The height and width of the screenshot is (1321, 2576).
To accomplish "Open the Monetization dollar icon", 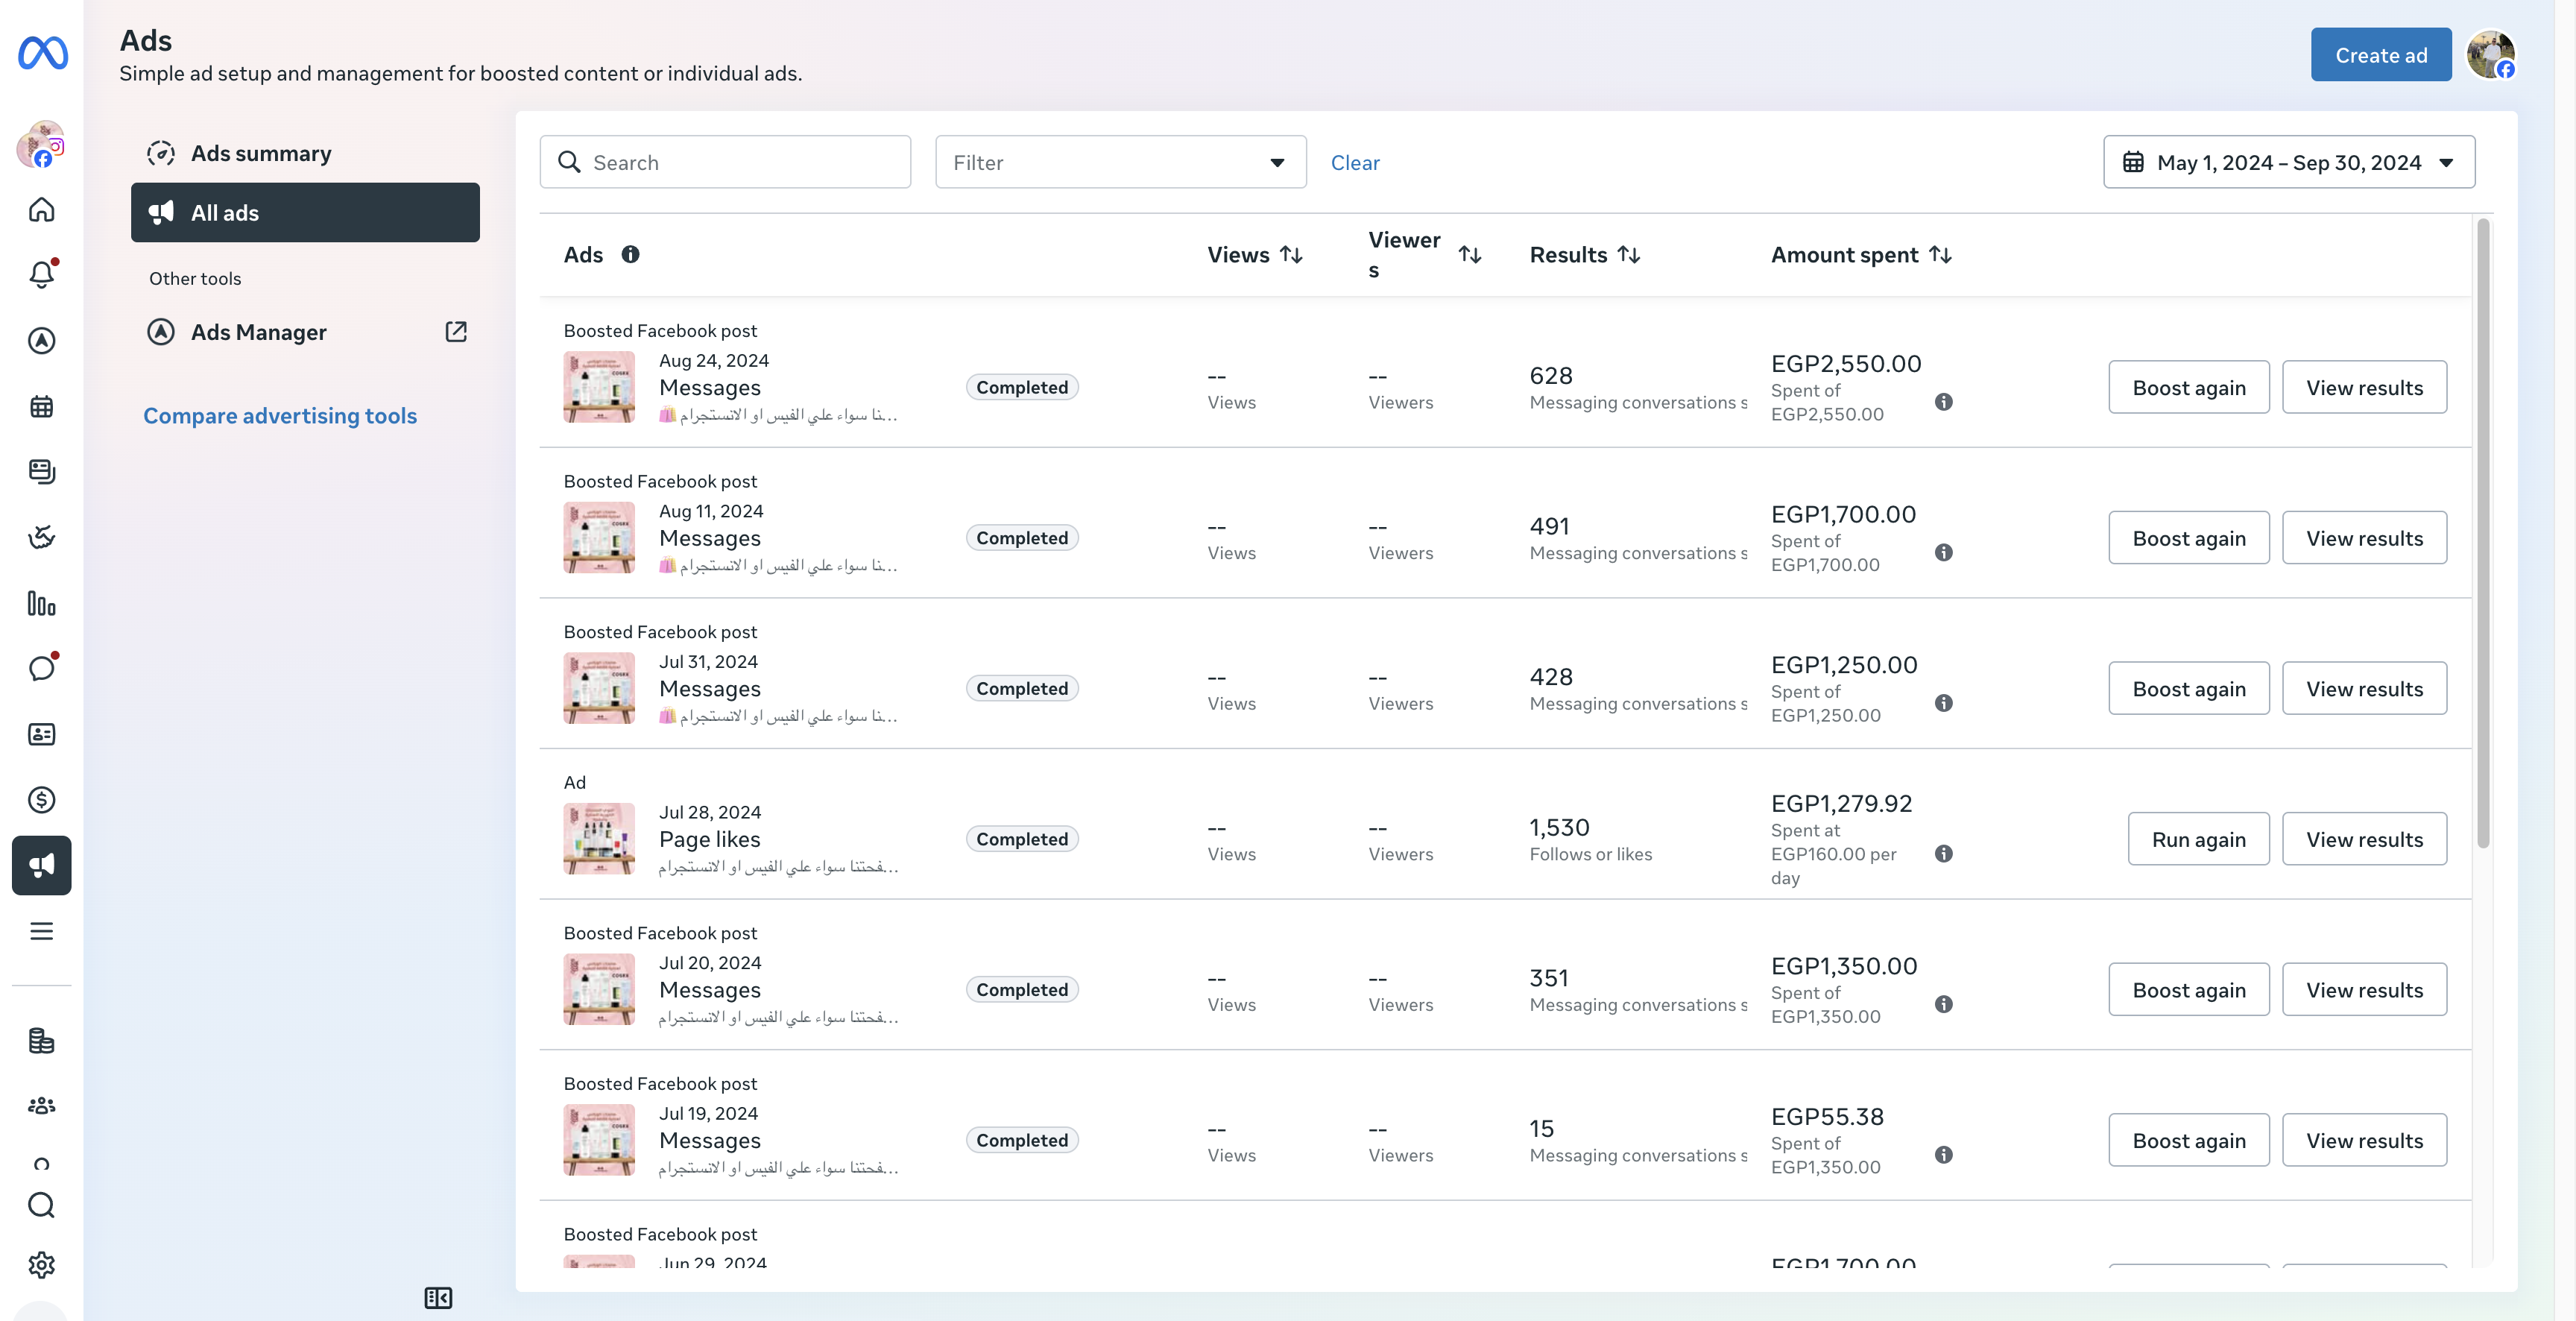I will coord(41,800).
